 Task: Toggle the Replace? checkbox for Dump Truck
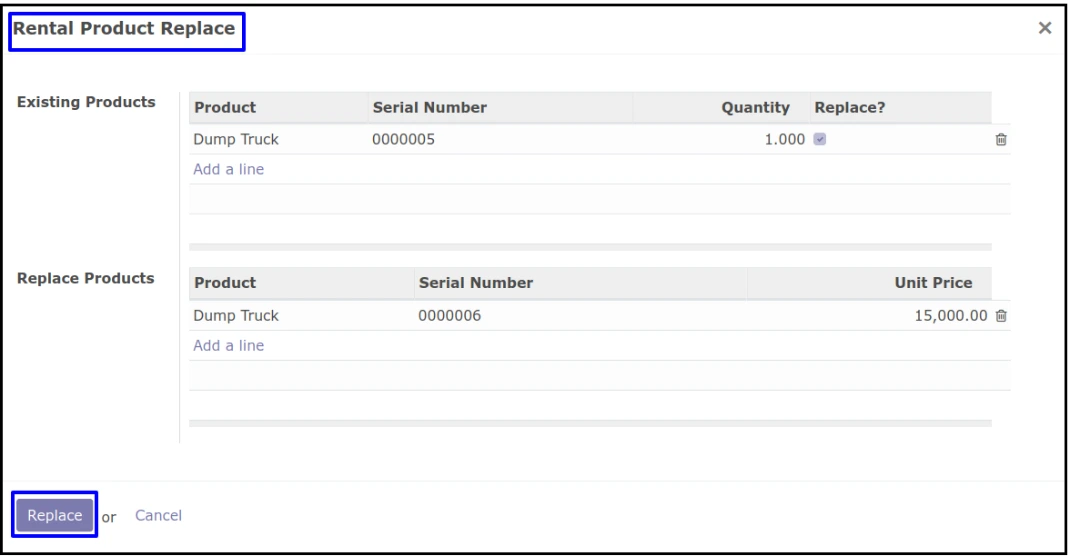point(820,140)
